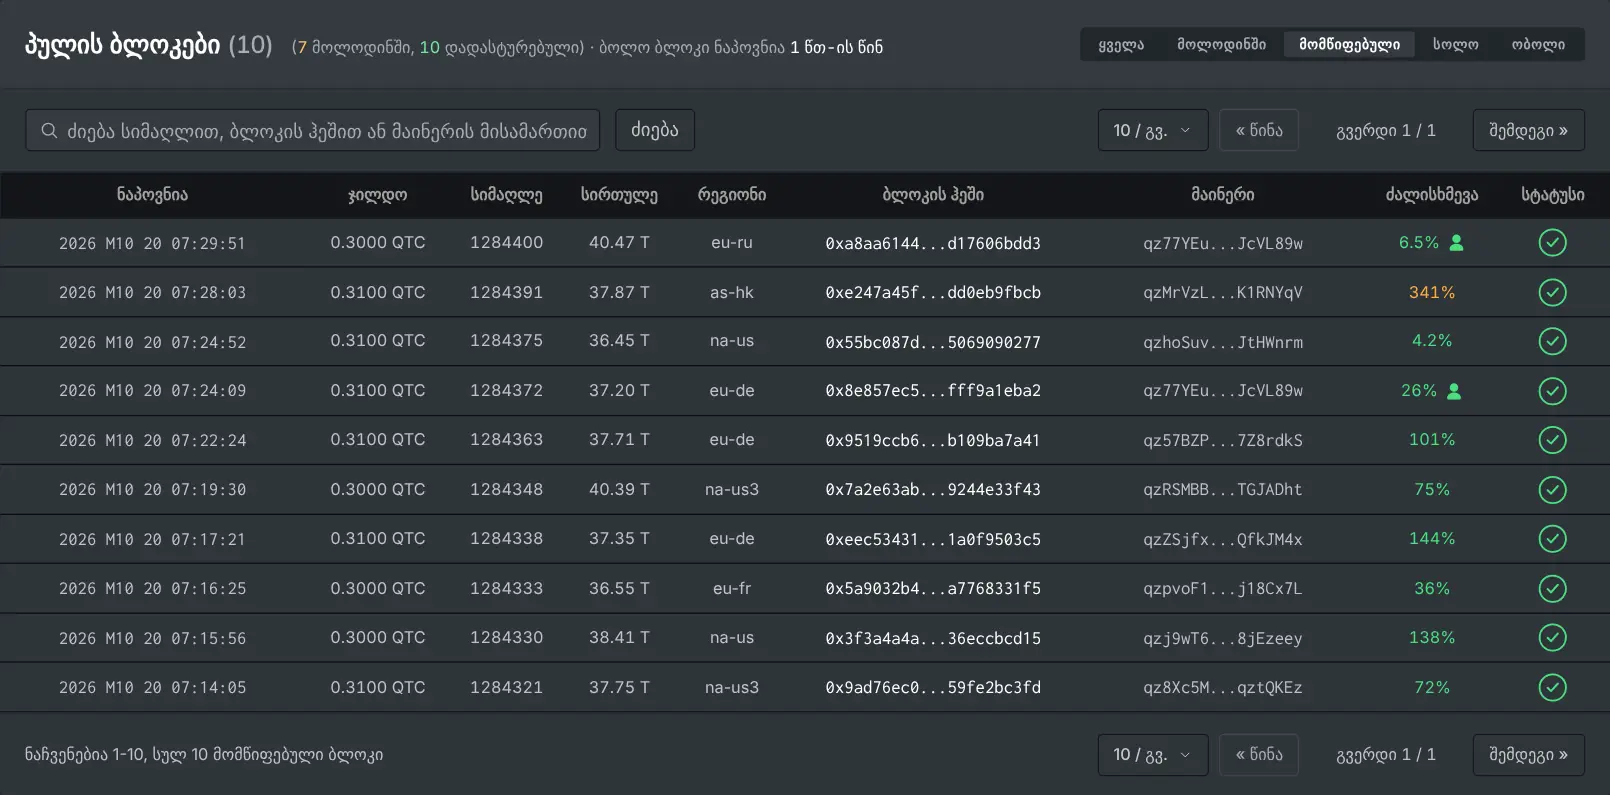Go to the next page with top შემდეგი » button
This screenshot has width=1610, height=795.
coord(1528,130)
